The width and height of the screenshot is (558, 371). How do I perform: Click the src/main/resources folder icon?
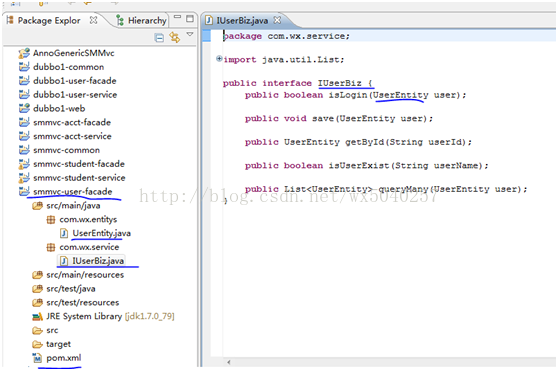[37, 275]
